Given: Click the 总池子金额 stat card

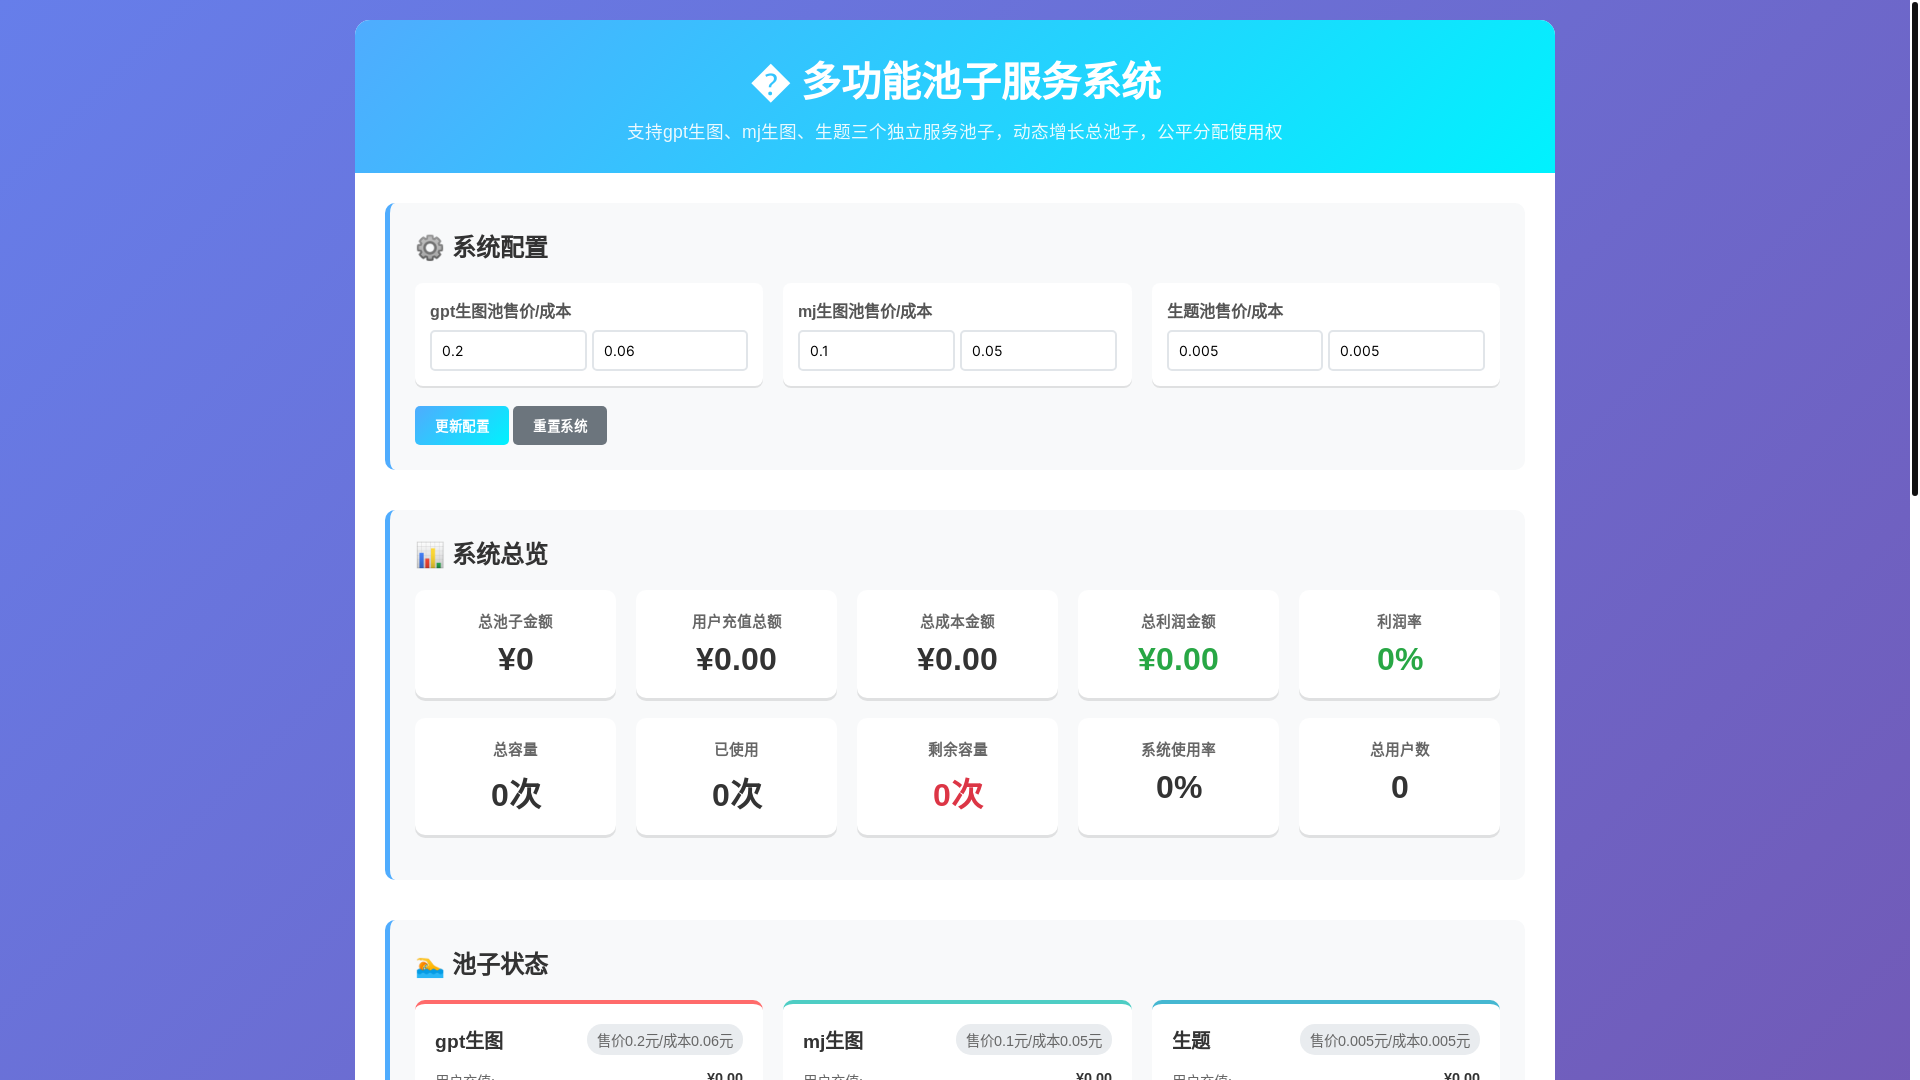Looking at the screenshot, I should pyautogui.click(x=516, y=644).
